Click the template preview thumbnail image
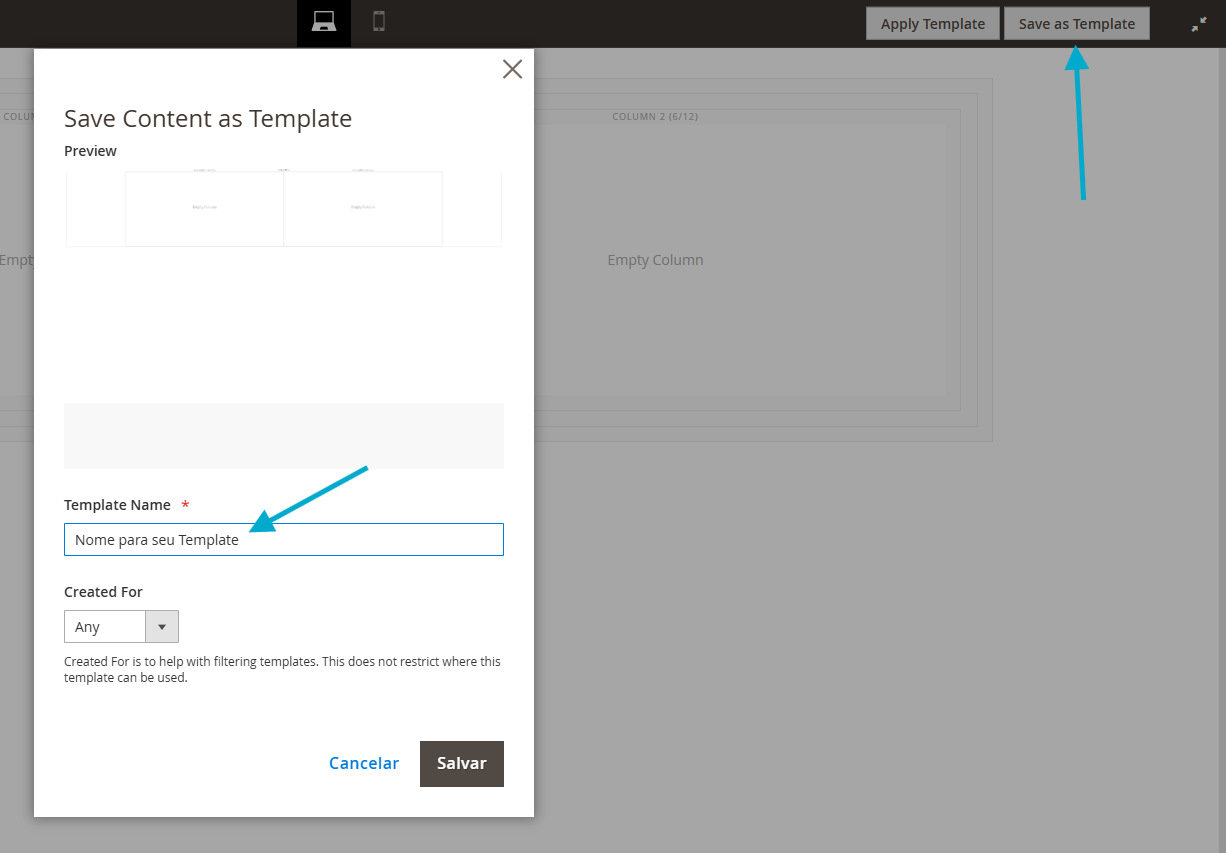Screen dimensions: 1226x853 [284, 208]
